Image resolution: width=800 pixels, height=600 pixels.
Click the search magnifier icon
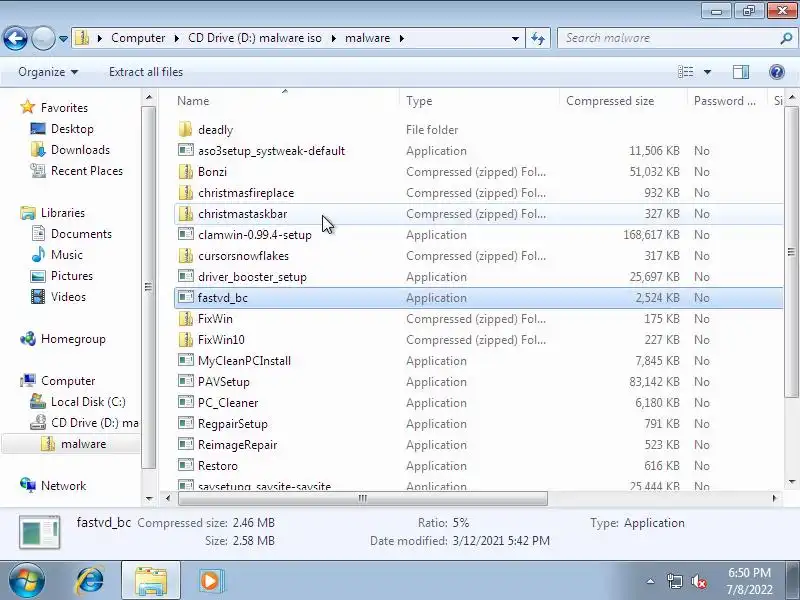pos(786,38)
